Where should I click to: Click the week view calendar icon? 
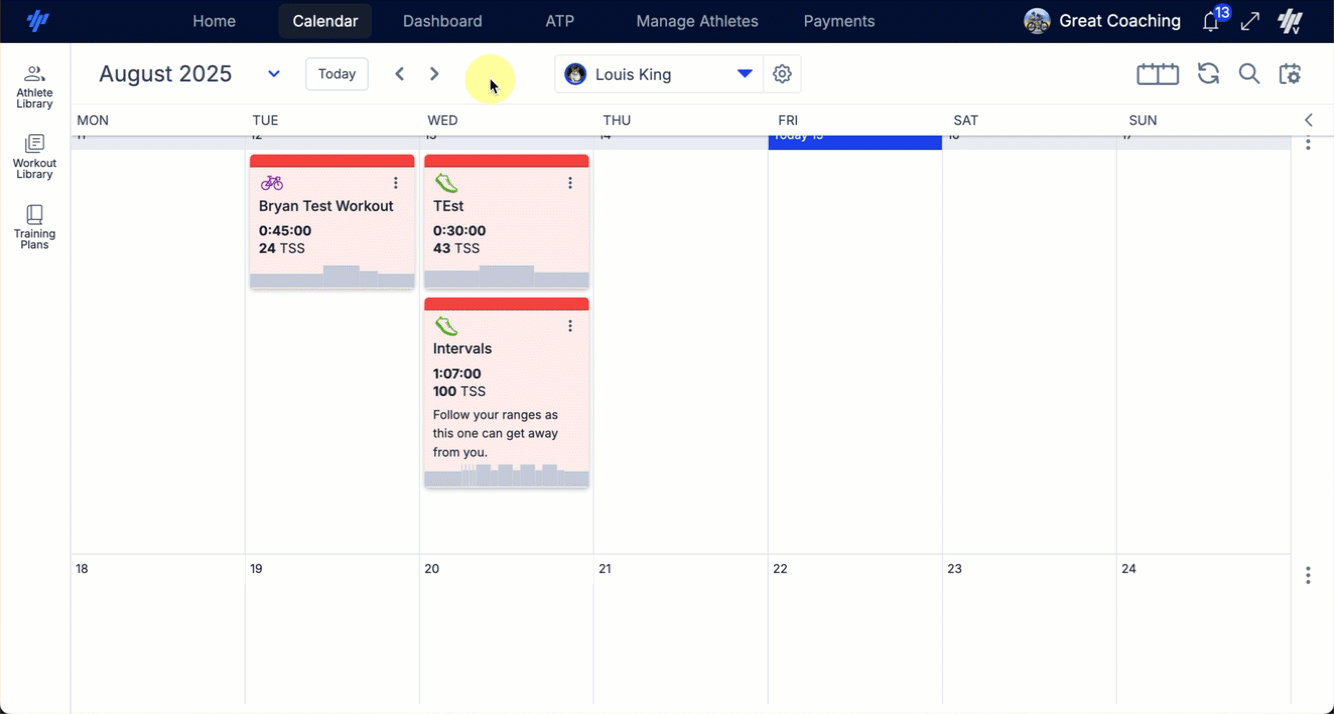[1157, 74]
